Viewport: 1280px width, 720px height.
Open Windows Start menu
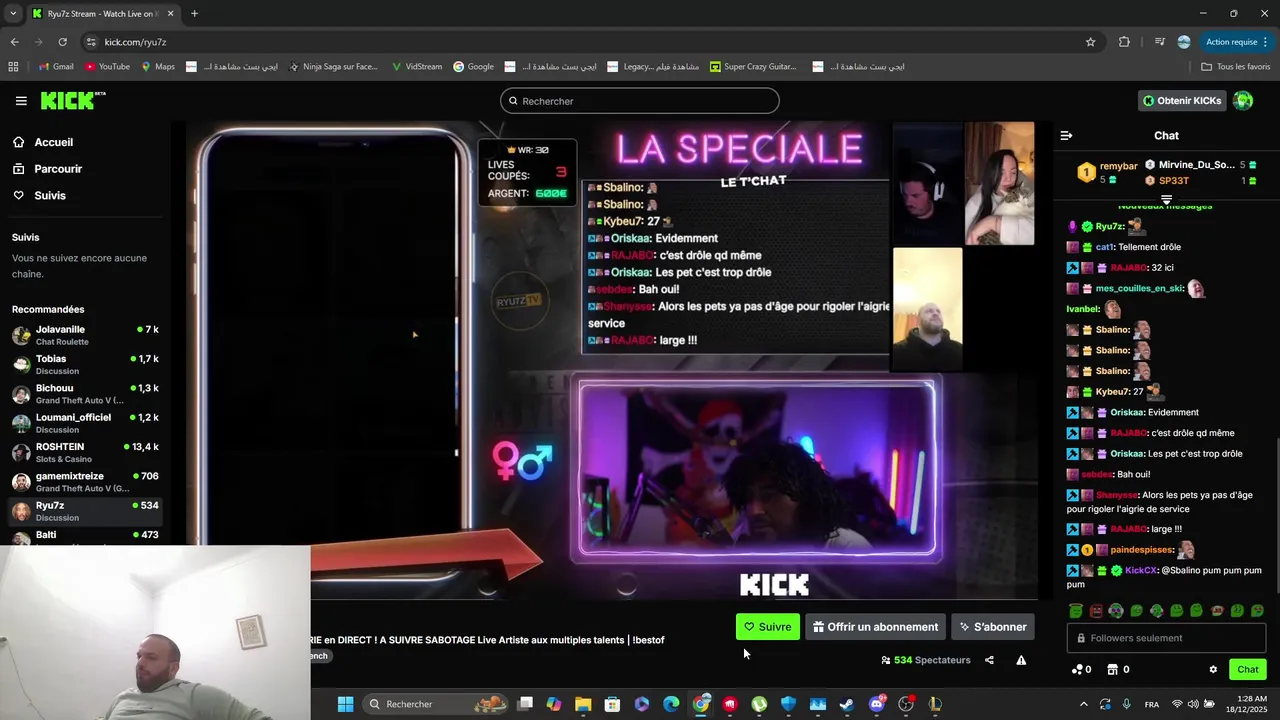(x=345, y=704)
